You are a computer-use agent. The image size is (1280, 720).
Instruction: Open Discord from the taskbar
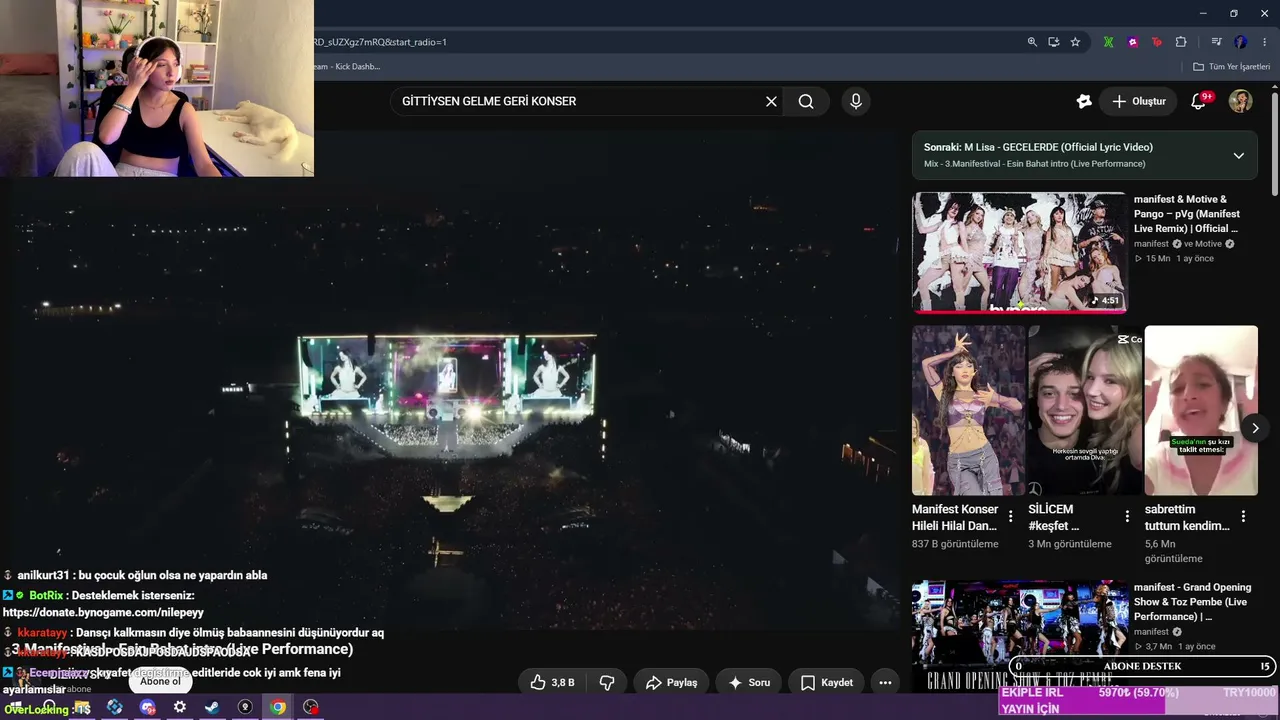tap(148, 707)
